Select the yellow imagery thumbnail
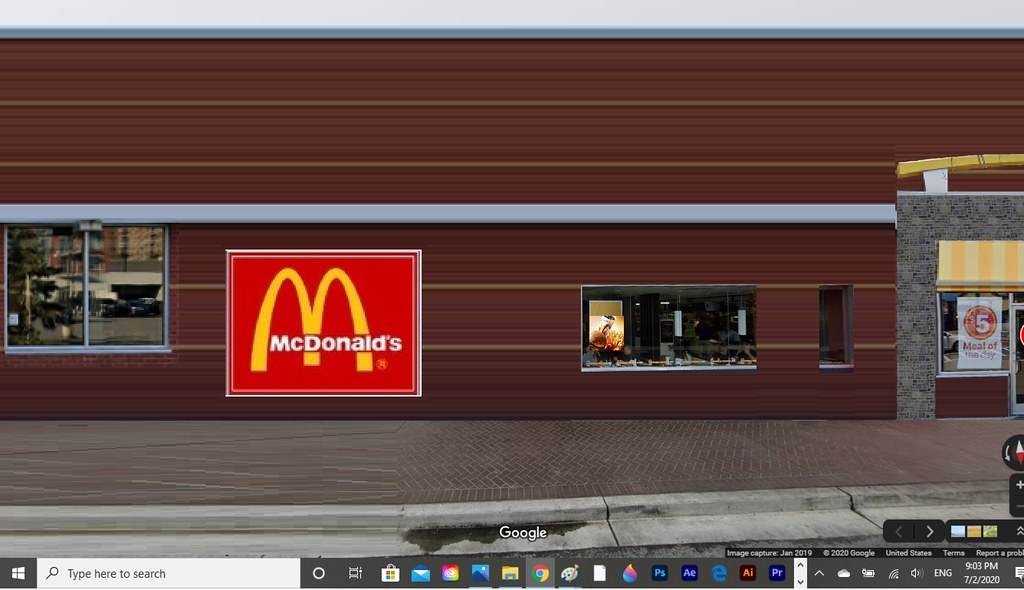 974,531
